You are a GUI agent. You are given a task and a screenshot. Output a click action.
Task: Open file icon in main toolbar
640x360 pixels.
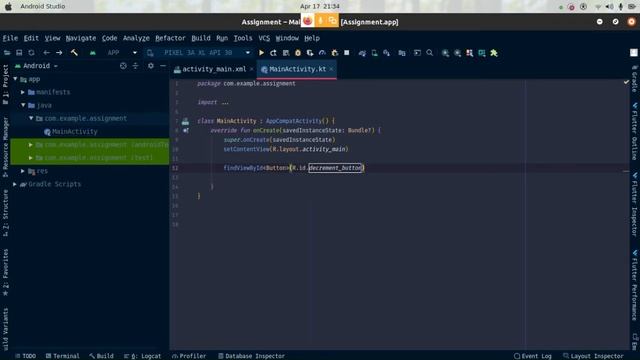pos(7,53)
